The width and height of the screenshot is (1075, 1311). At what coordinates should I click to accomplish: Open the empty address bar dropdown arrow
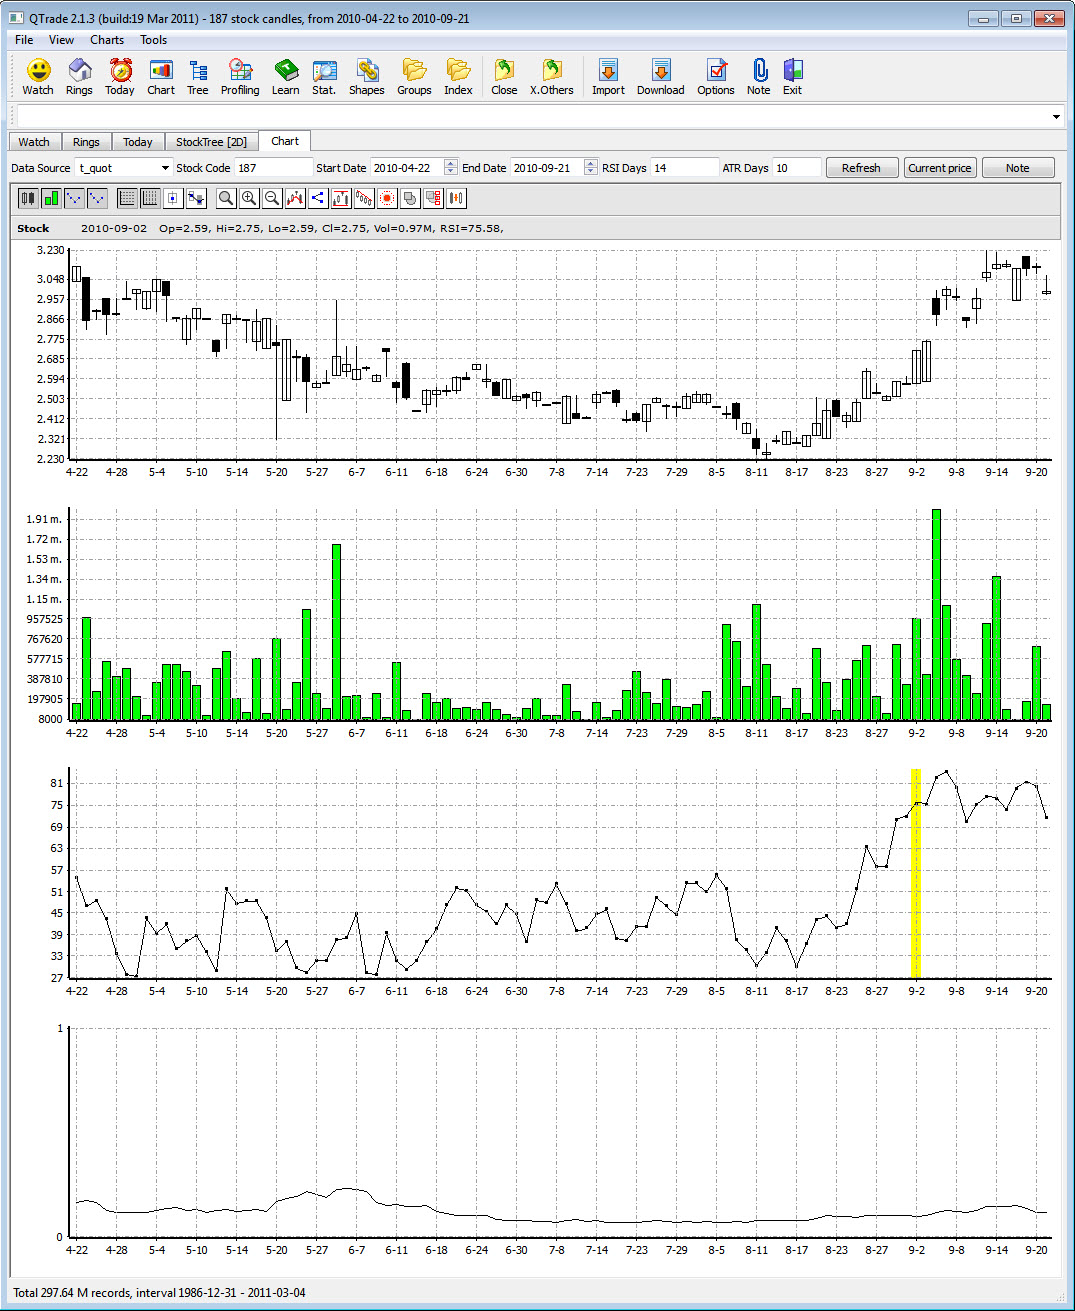click(x=1056, y=117)
